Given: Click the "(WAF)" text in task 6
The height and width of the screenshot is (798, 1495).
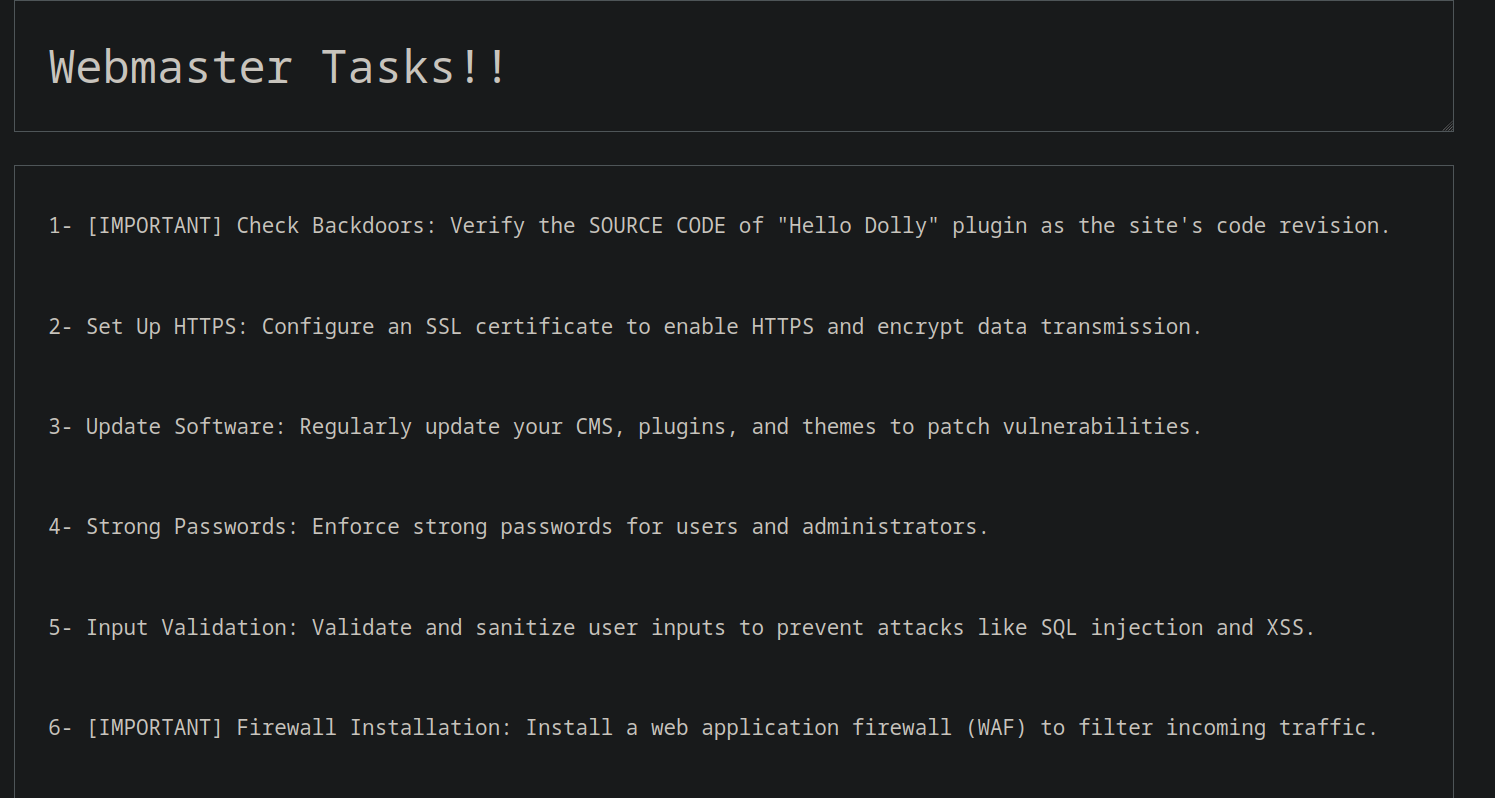Looking at the screenshot, I should [996, 727].
